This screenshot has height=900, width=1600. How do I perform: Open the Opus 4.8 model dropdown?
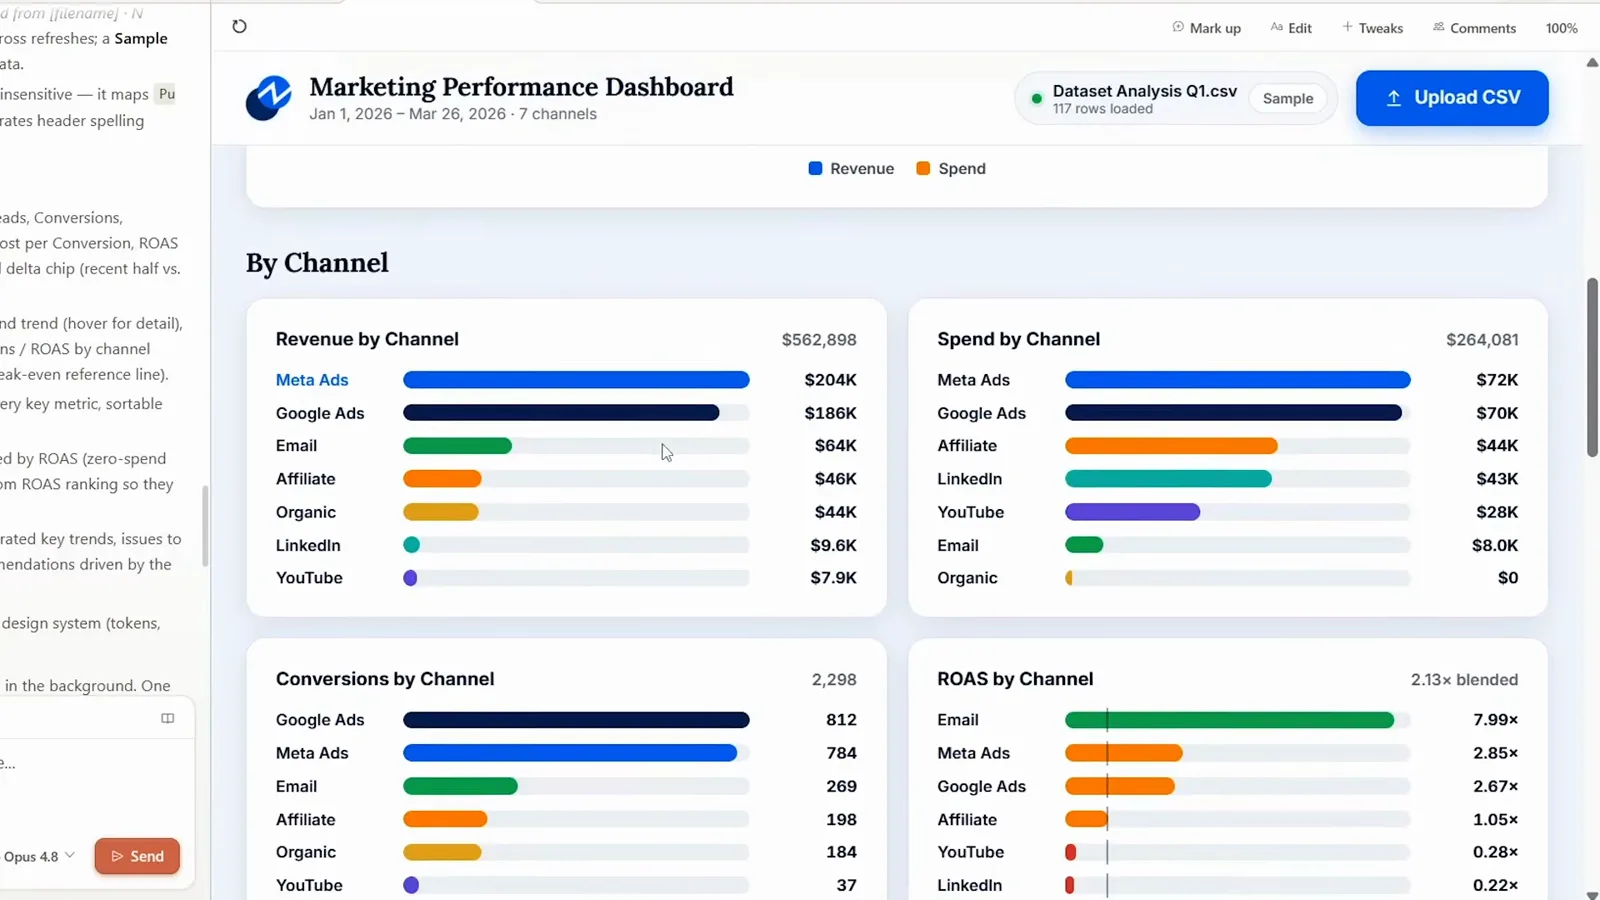click(x=39, y=856)
